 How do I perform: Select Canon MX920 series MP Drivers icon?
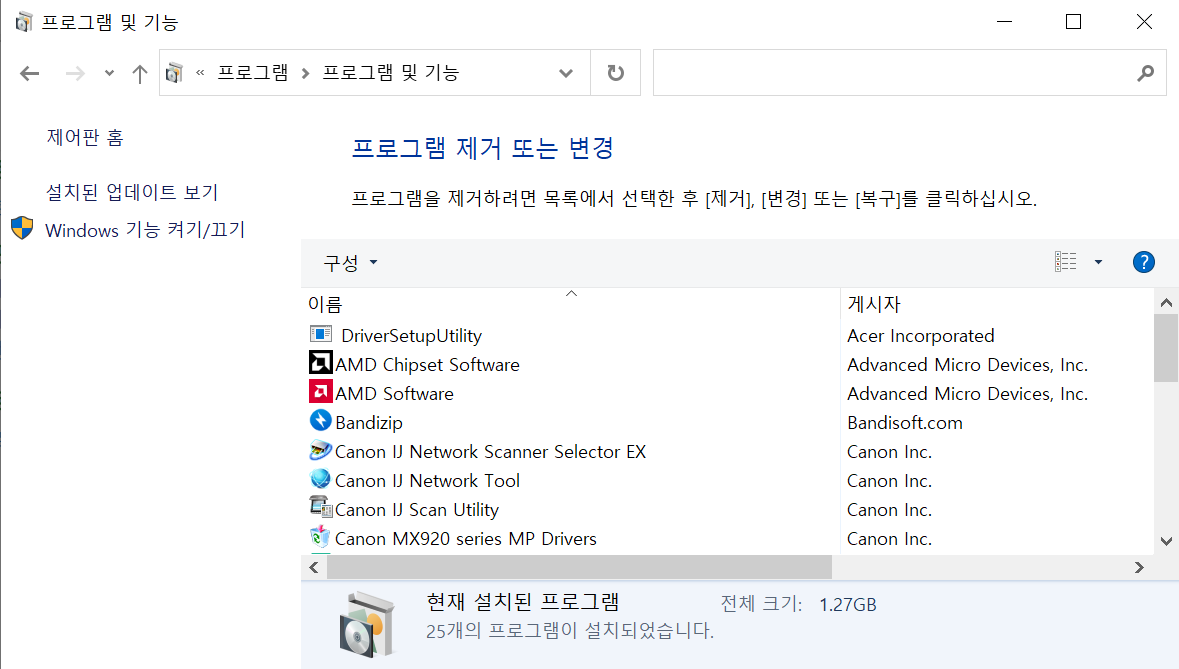[321, 537]
